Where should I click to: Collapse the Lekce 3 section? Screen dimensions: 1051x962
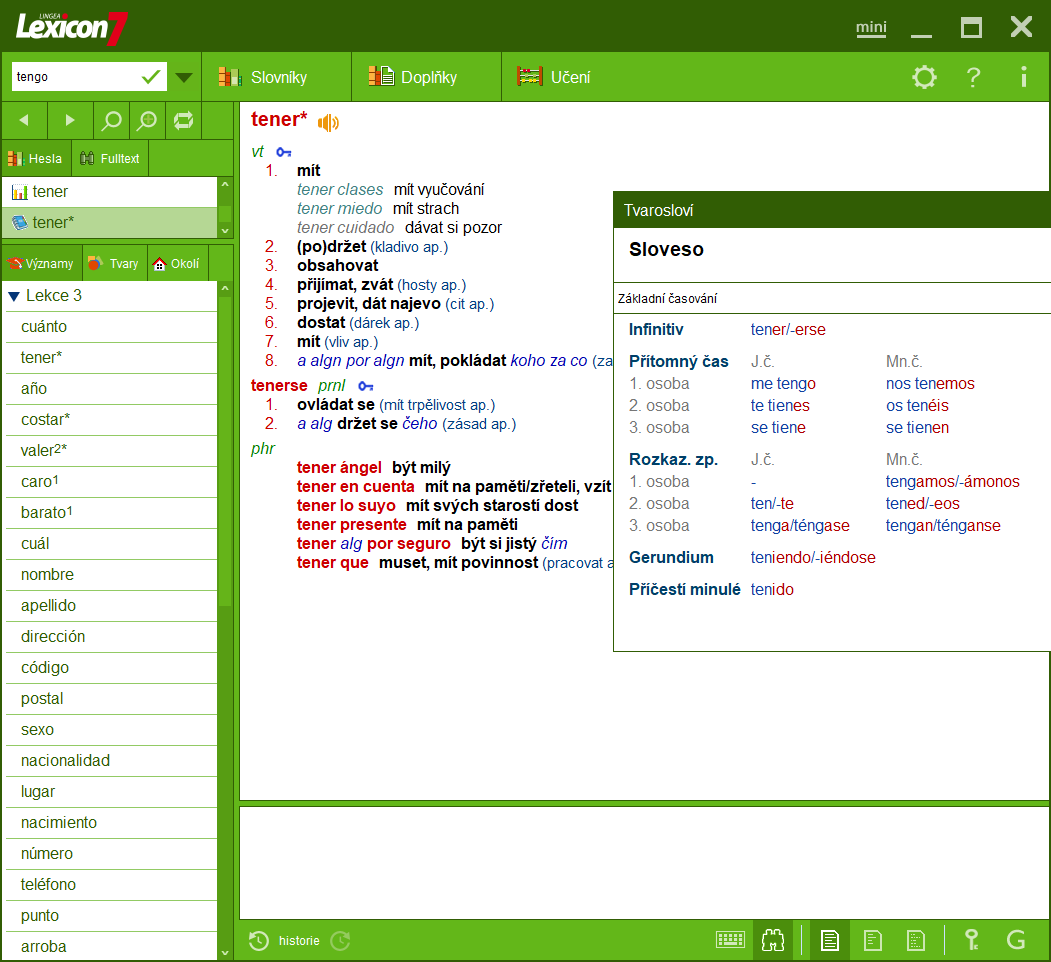(14, 296)
